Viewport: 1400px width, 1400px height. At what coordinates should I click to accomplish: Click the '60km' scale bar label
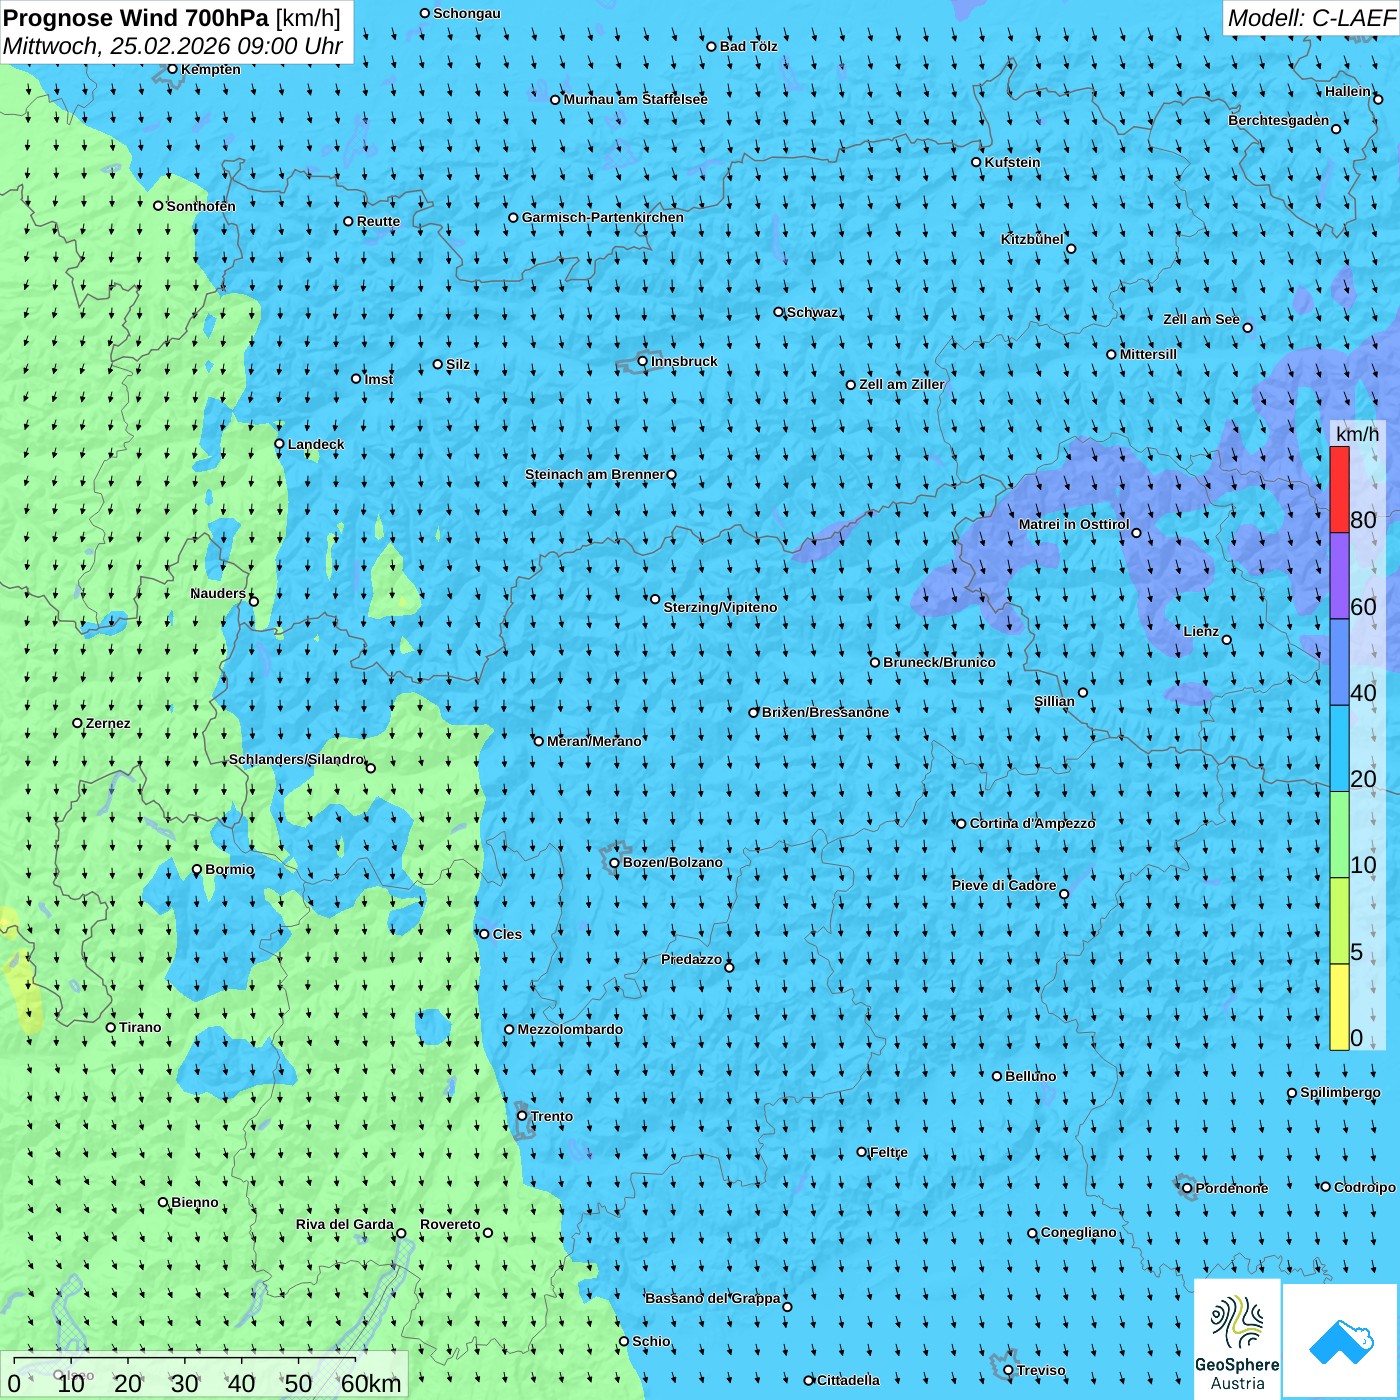[x=371, y=1384]
